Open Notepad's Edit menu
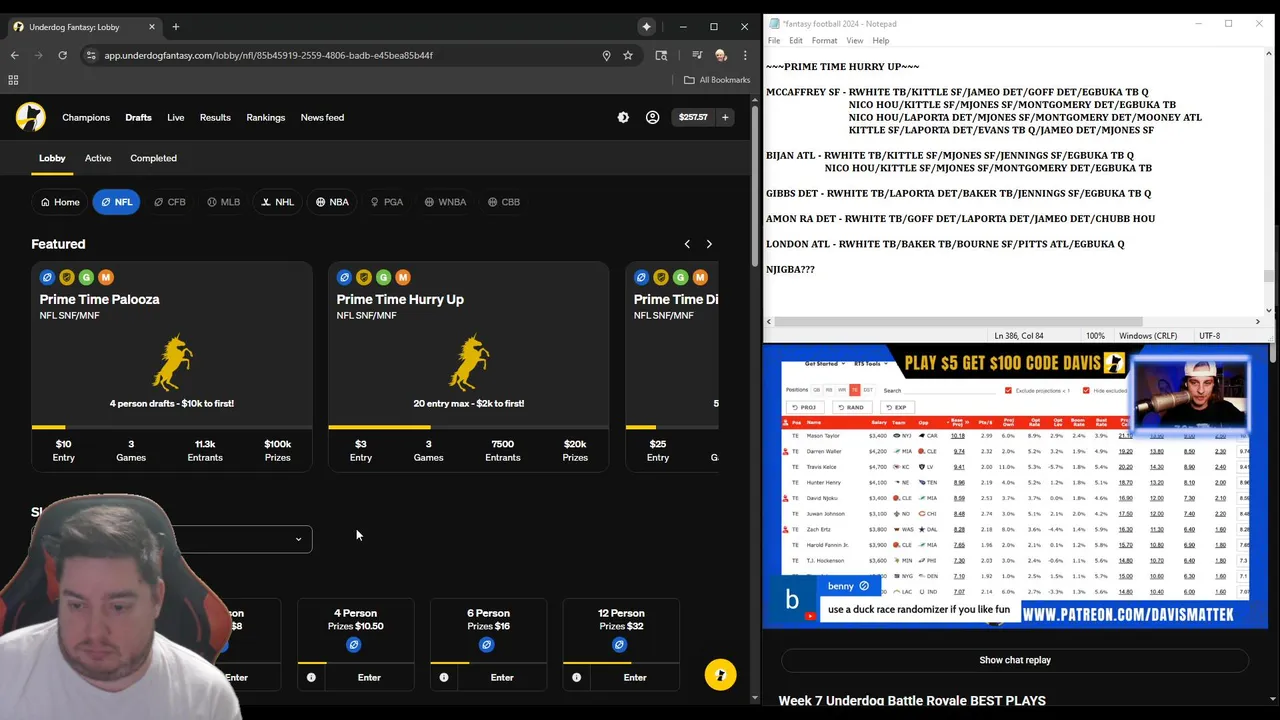This screenshot has width=1280, height=720. (795, 41)
